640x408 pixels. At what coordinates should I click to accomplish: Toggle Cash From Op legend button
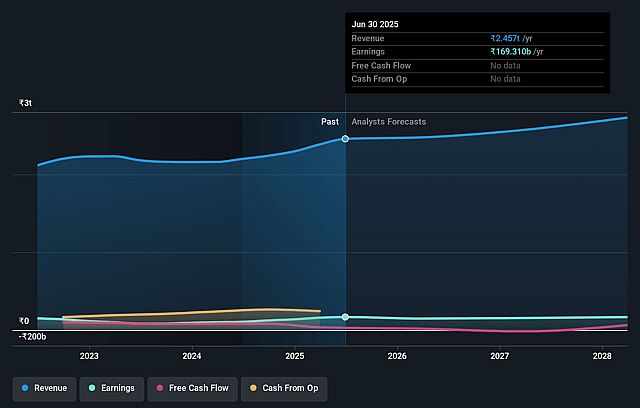284,388
